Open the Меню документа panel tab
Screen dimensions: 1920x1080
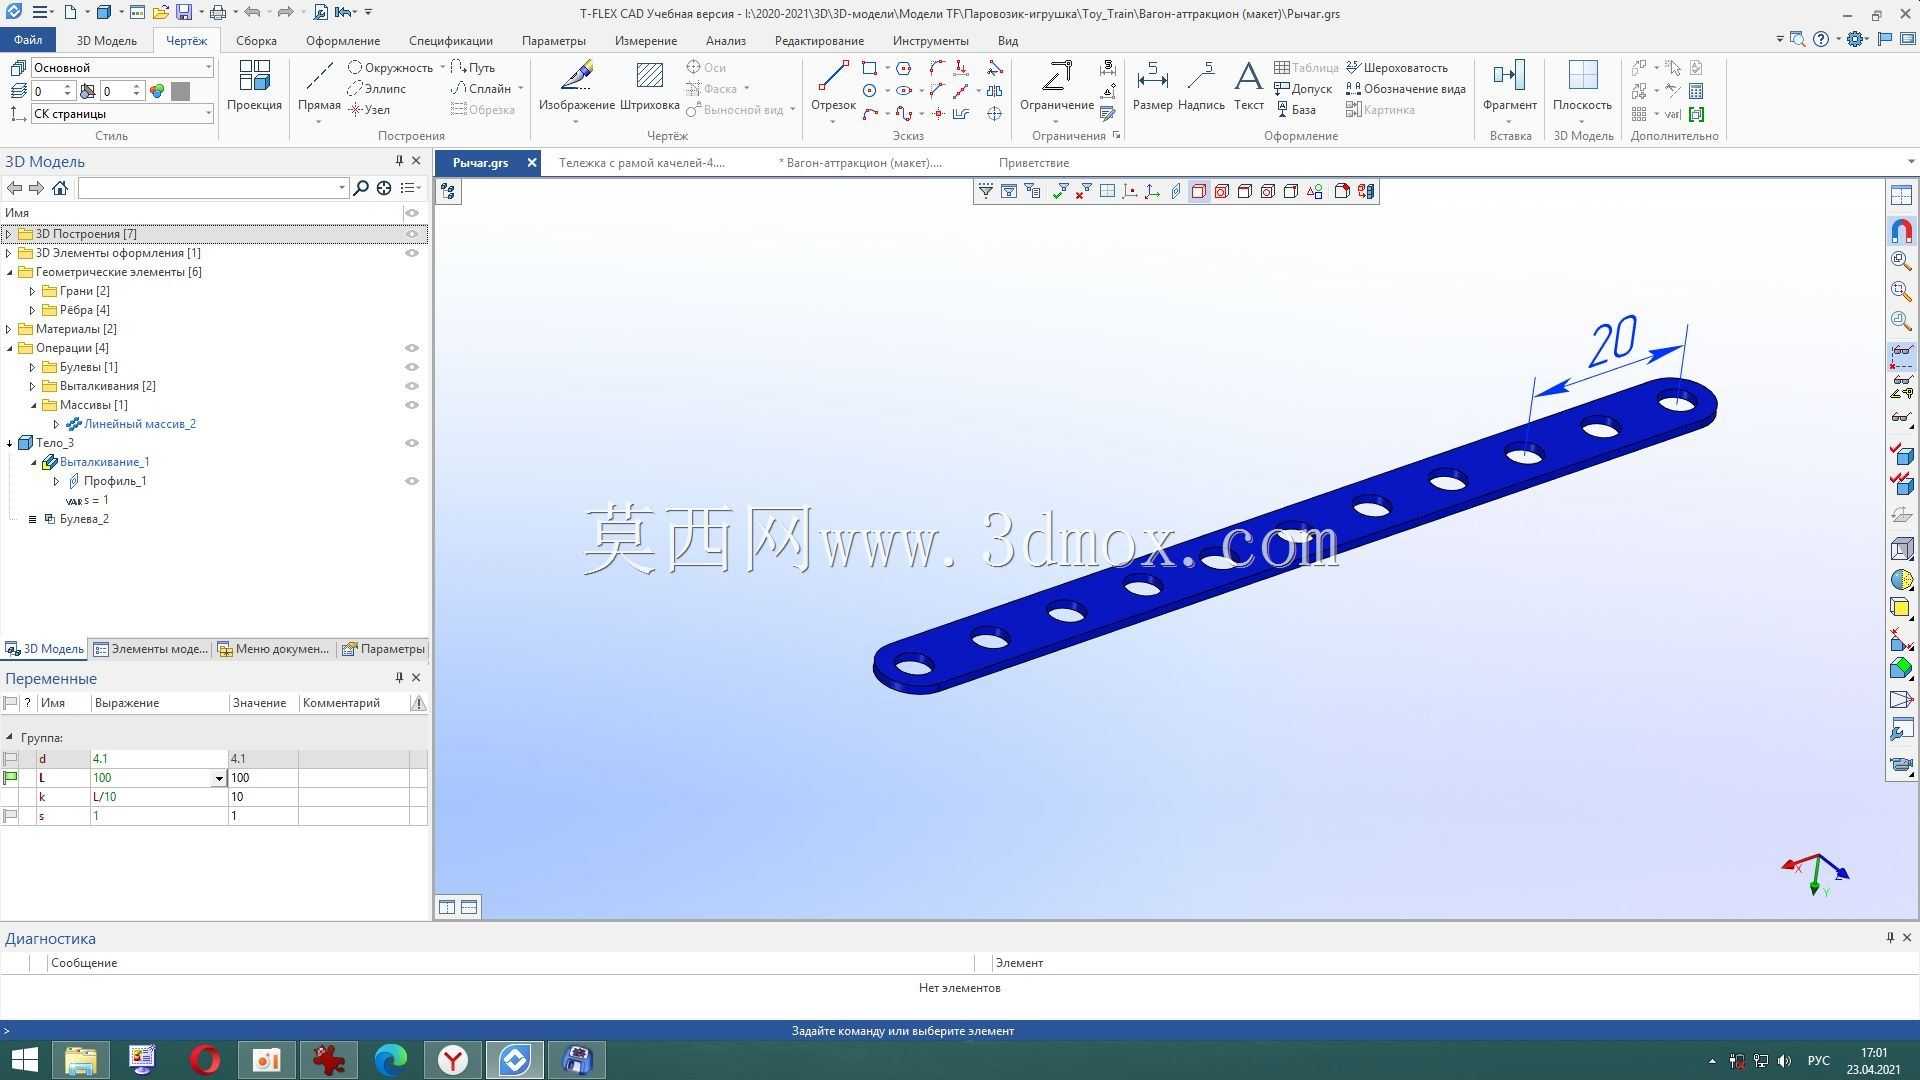[274, 649]
